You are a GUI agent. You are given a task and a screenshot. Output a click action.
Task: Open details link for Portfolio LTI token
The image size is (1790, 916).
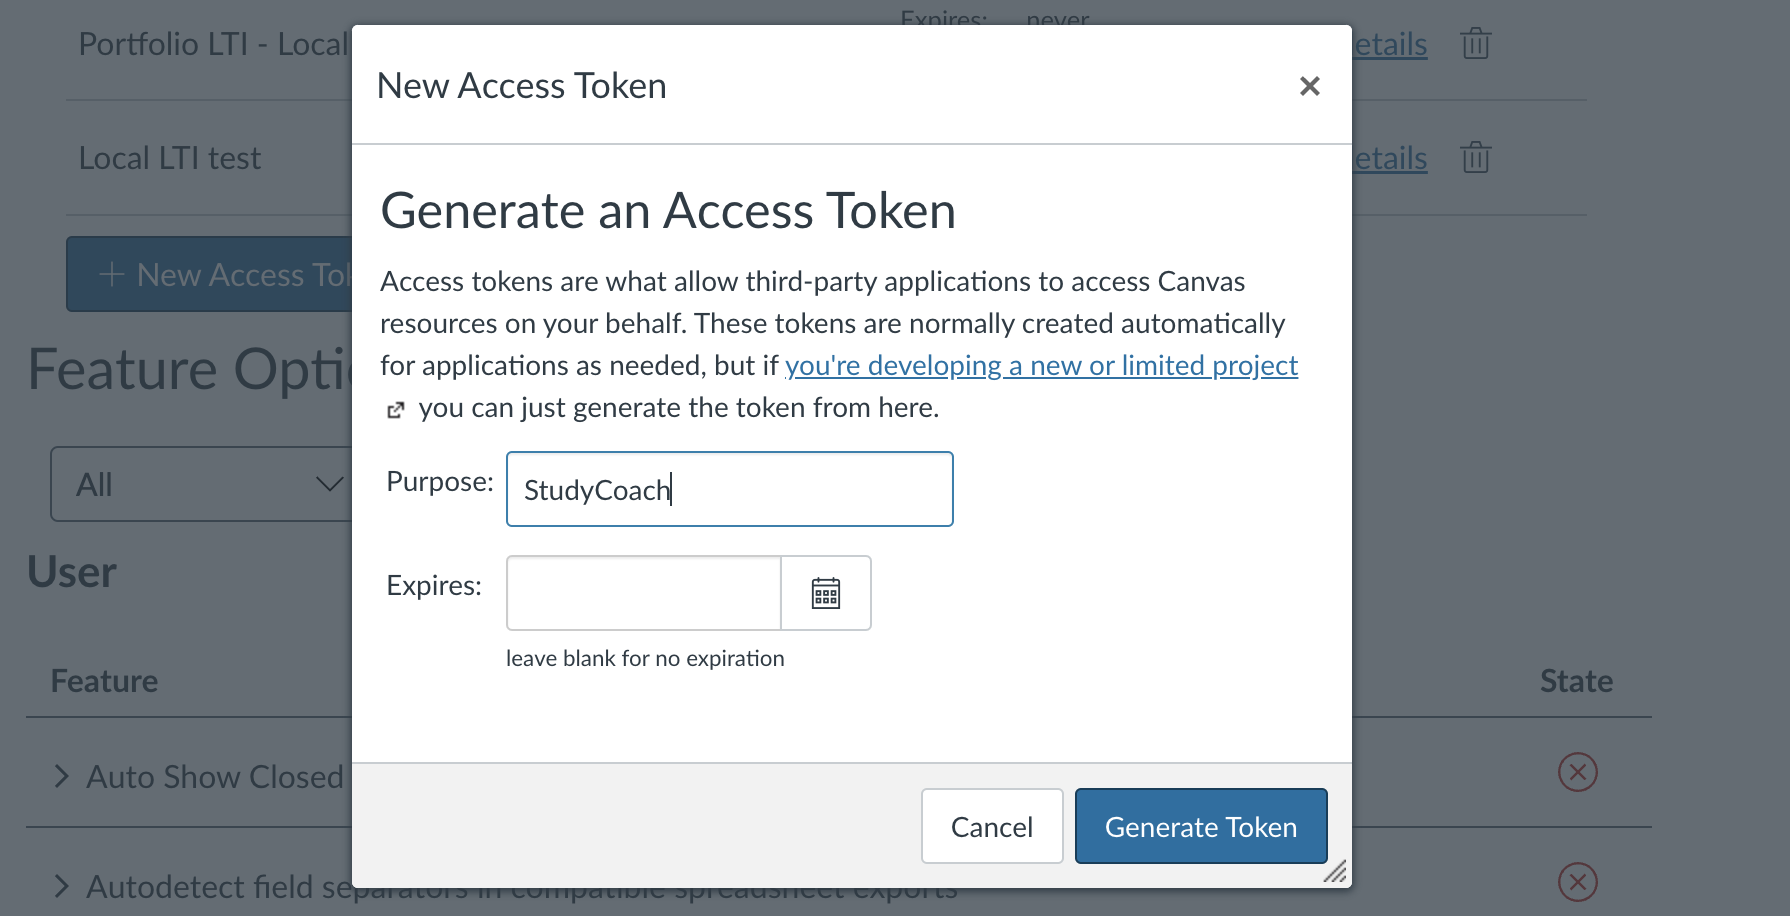tap(1390, 44)
